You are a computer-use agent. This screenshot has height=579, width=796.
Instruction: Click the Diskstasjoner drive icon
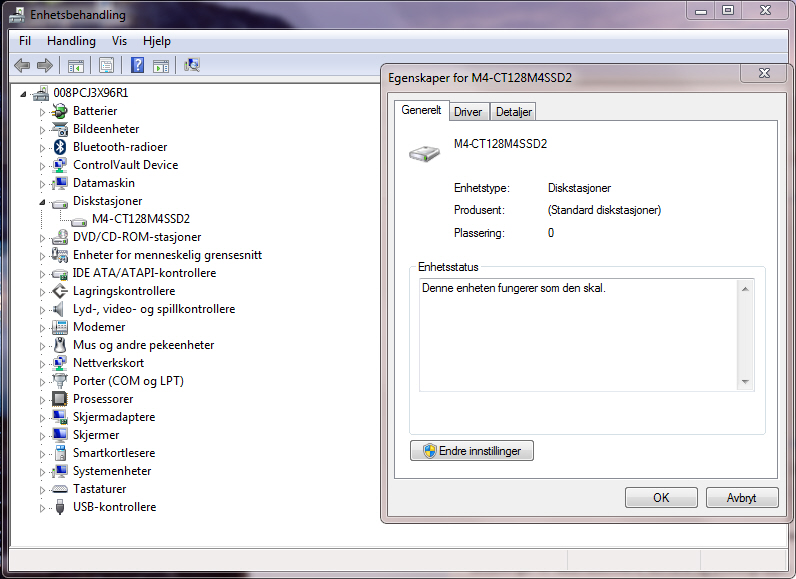click(x=59, y=203)
